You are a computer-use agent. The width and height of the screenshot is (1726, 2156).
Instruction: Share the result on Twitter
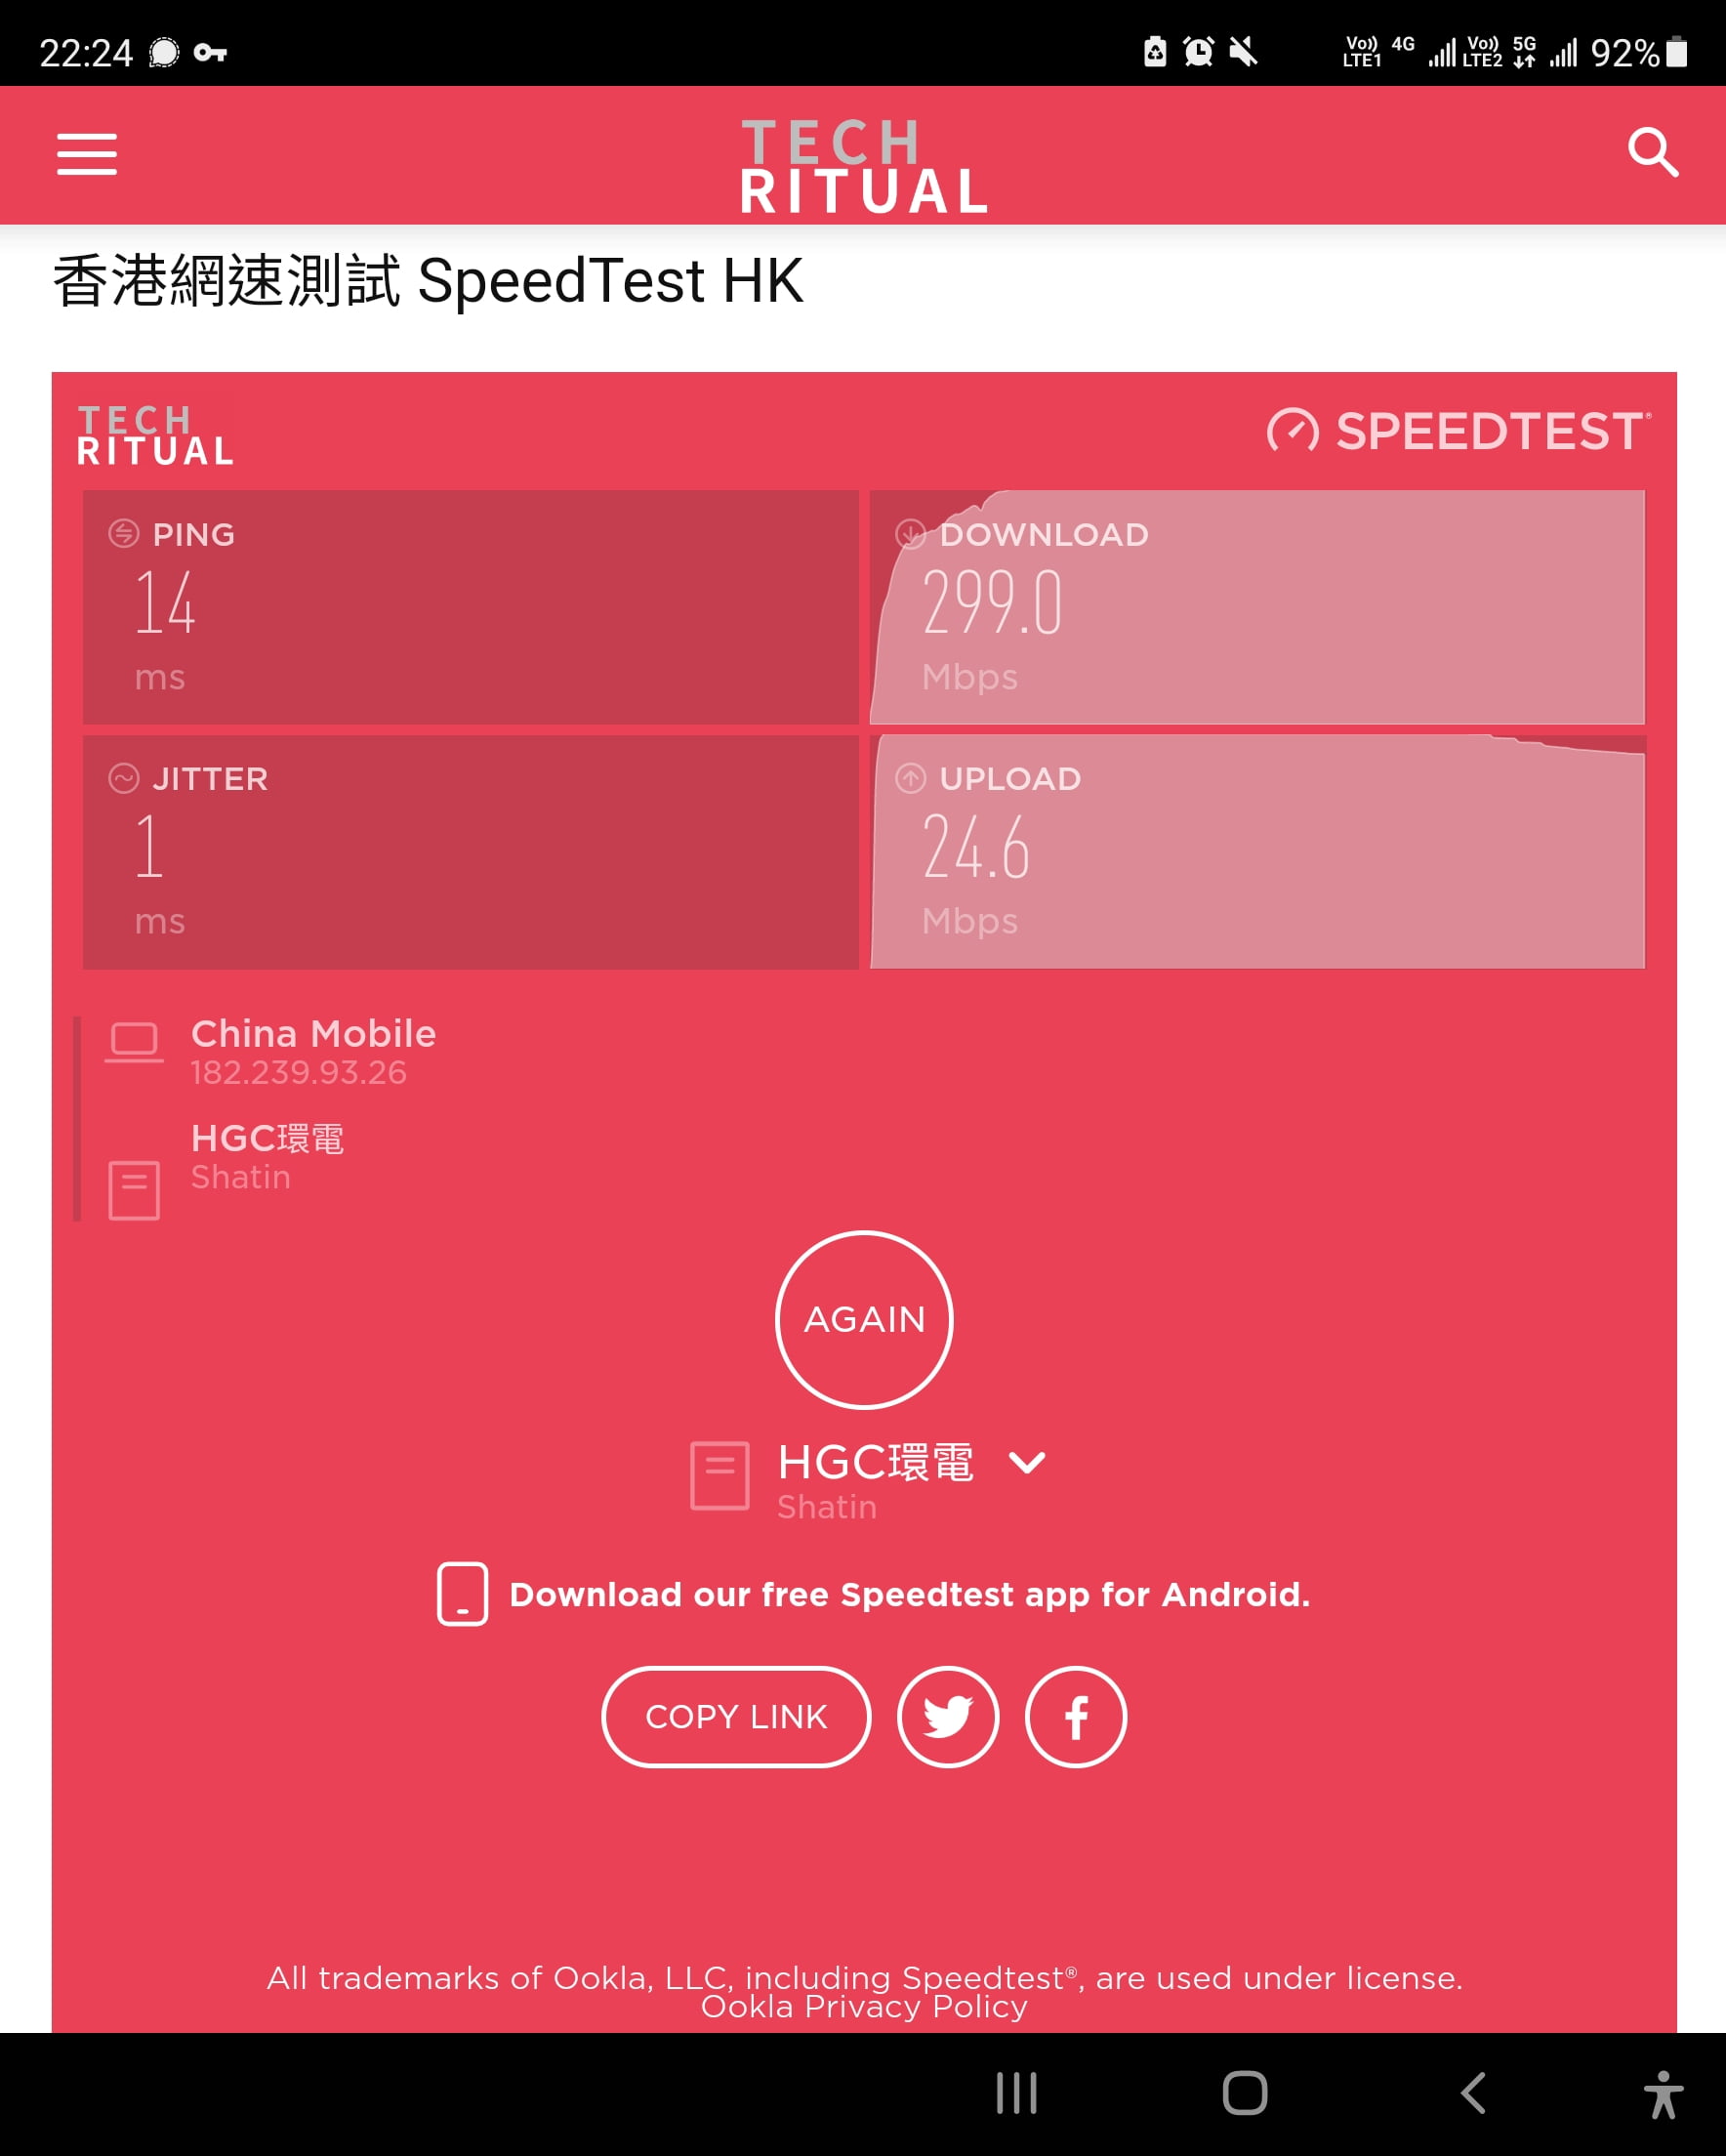click(947, 1717)
